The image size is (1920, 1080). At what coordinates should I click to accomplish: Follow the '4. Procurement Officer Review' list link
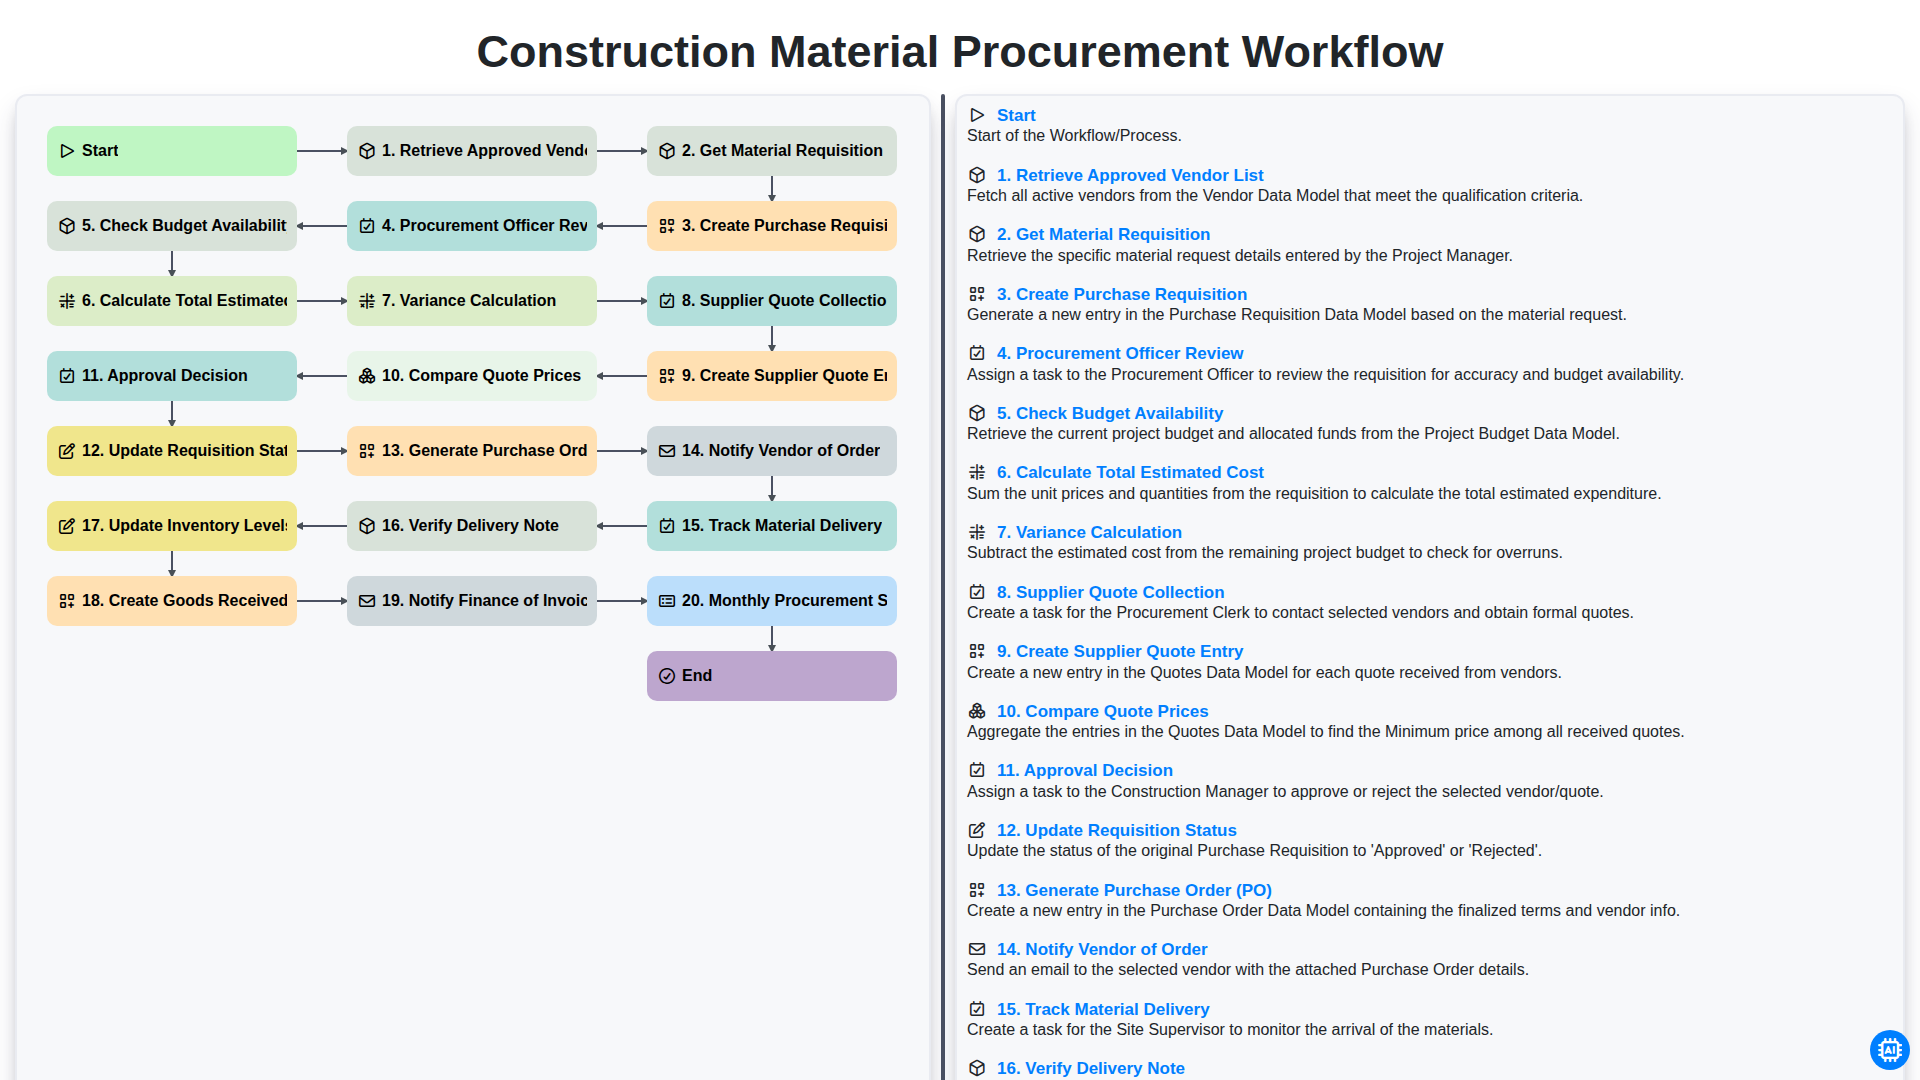coord(1120,353)
